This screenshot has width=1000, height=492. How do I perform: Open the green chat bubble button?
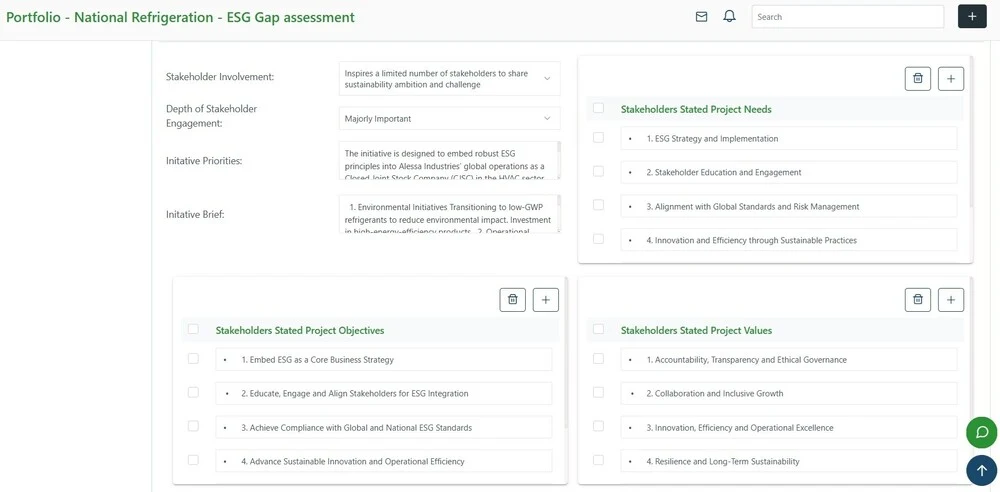pos(981,432)
